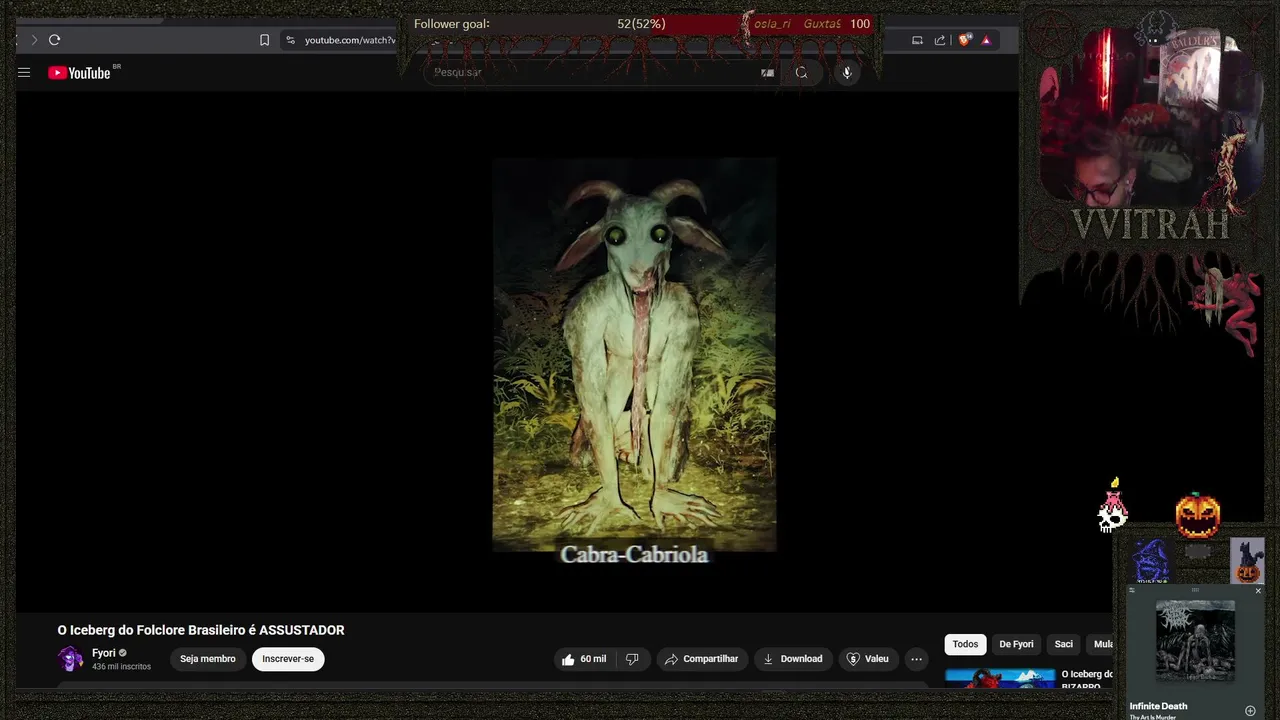Open the Fyori channel name link
This screenshot has width=1280, height=720.
click(104, 653)
